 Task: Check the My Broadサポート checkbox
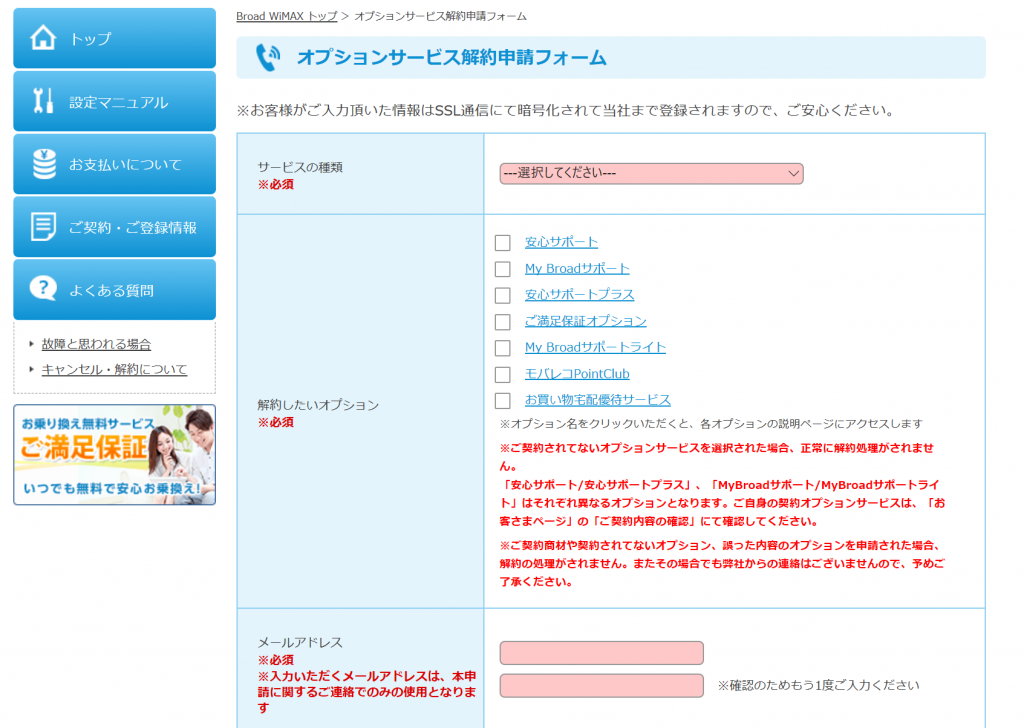coord(502,269)
